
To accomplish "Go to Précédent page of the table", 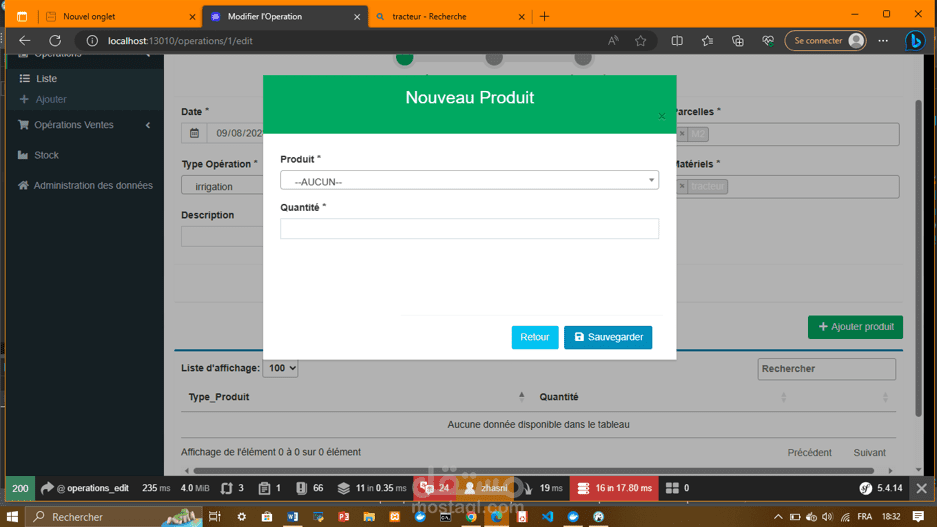I will tap(809, 453).
